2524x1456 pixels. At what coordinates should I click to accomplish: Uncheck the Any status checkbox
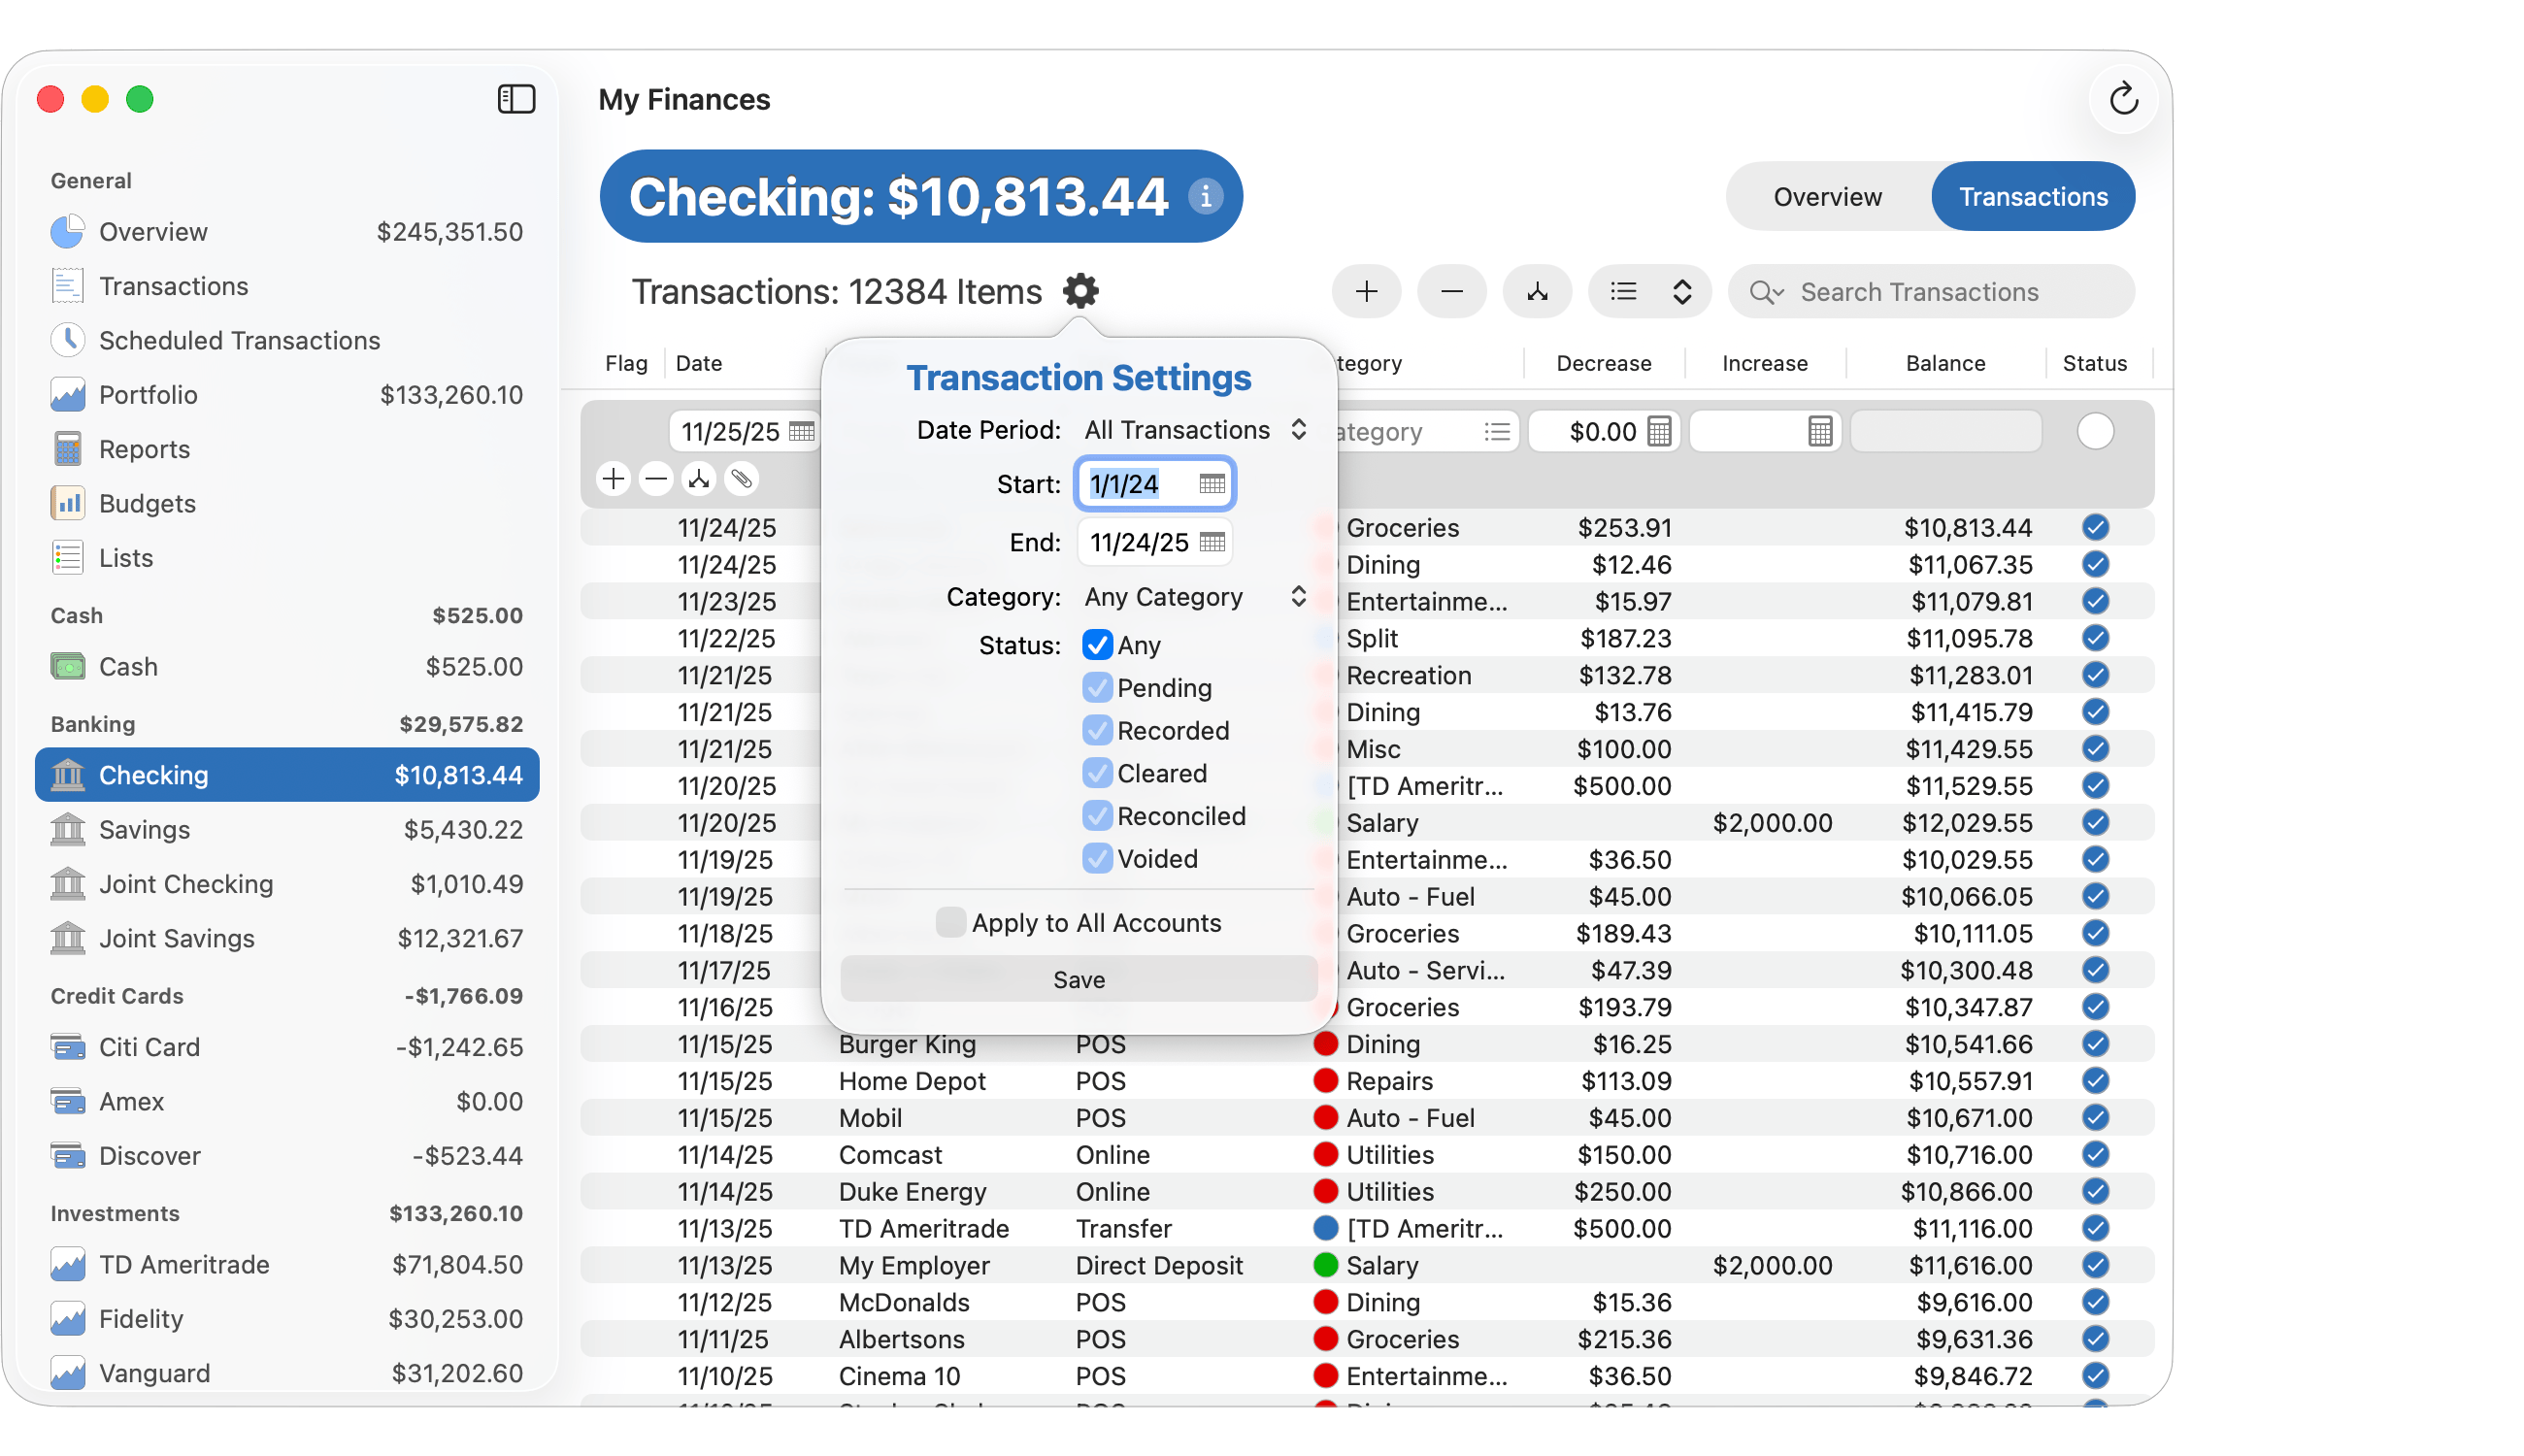click(1097, 645)
